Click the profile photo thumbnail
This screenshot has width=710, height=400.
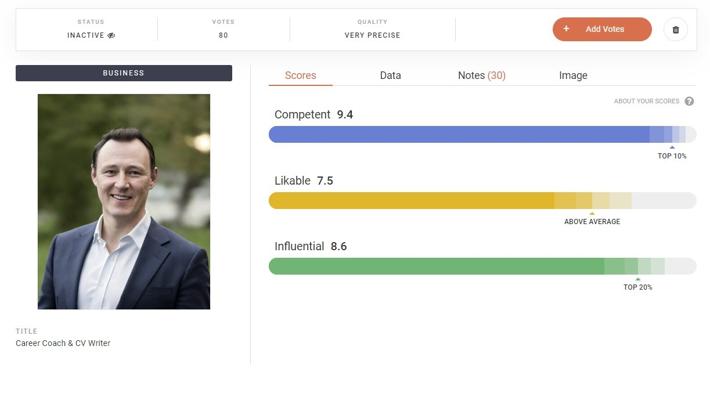point(124,201)
